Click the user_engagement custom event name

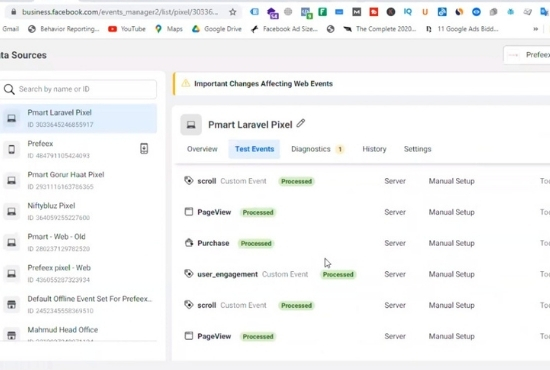click(x=227, y=274)
